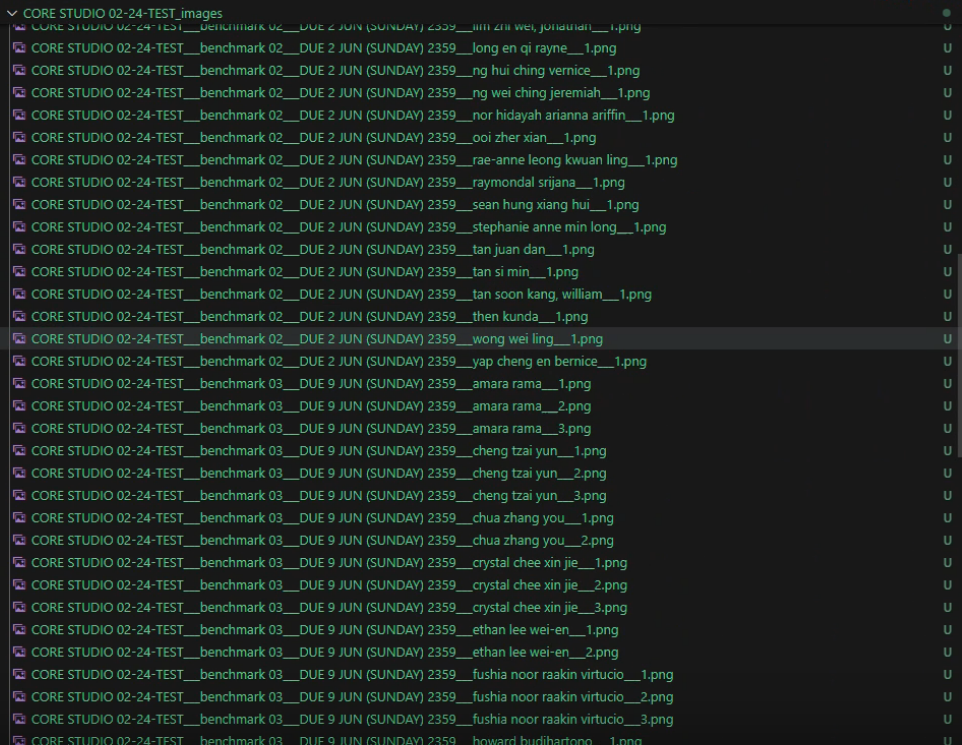Click the modified status dot on the folder header
Image resolution: width=962 pixels, height=745 pixels.
pyautogui.click(x=947, y=14)
